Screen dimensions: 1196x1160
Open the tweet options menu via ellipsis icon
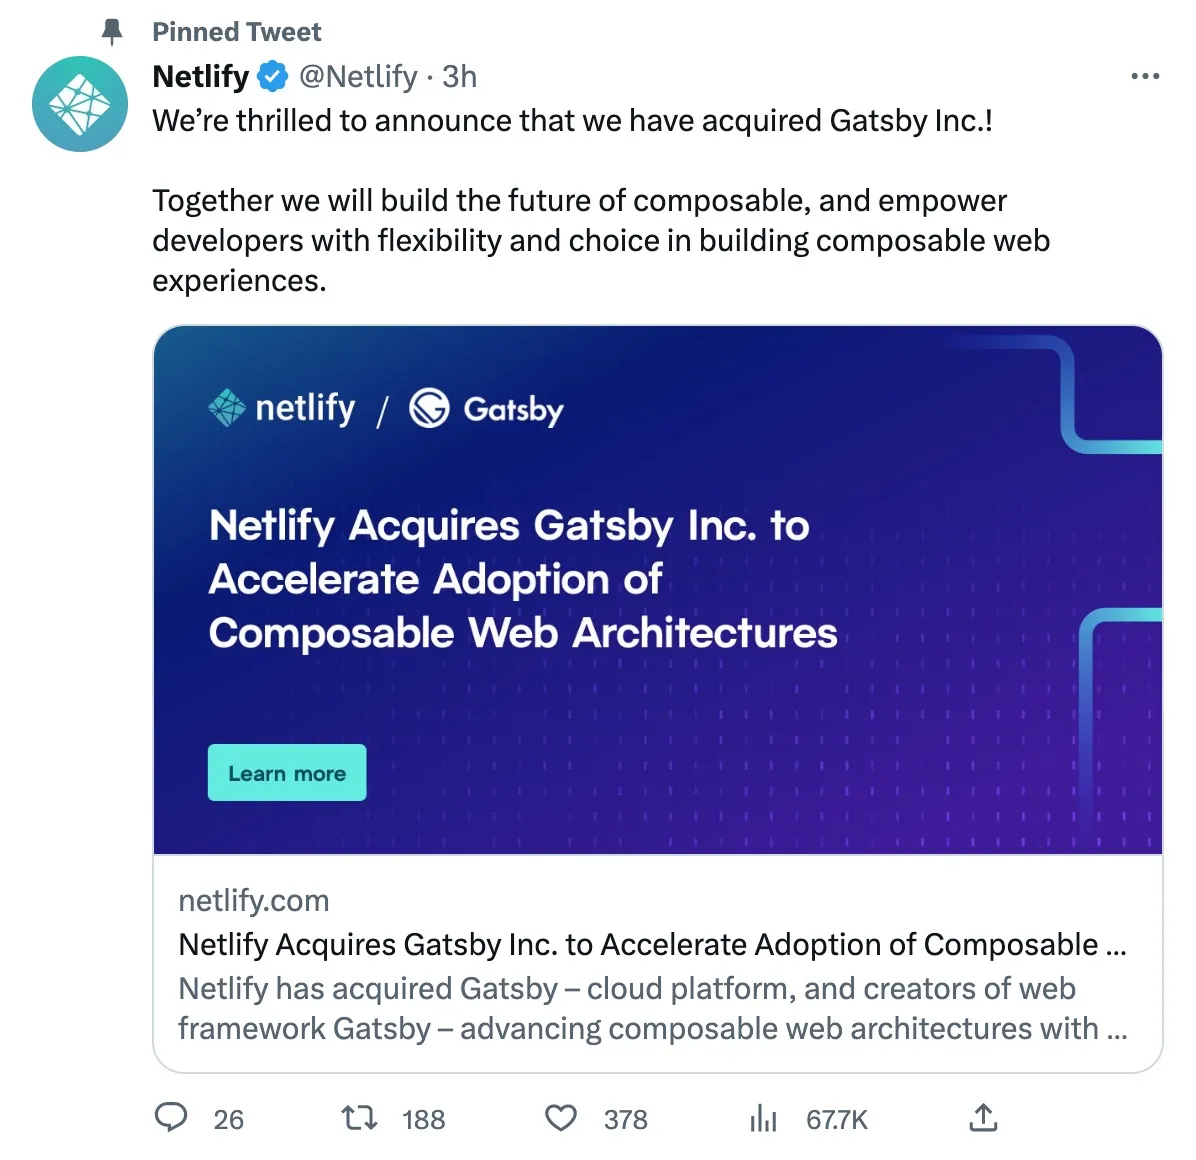click(x=1144, y=75)
